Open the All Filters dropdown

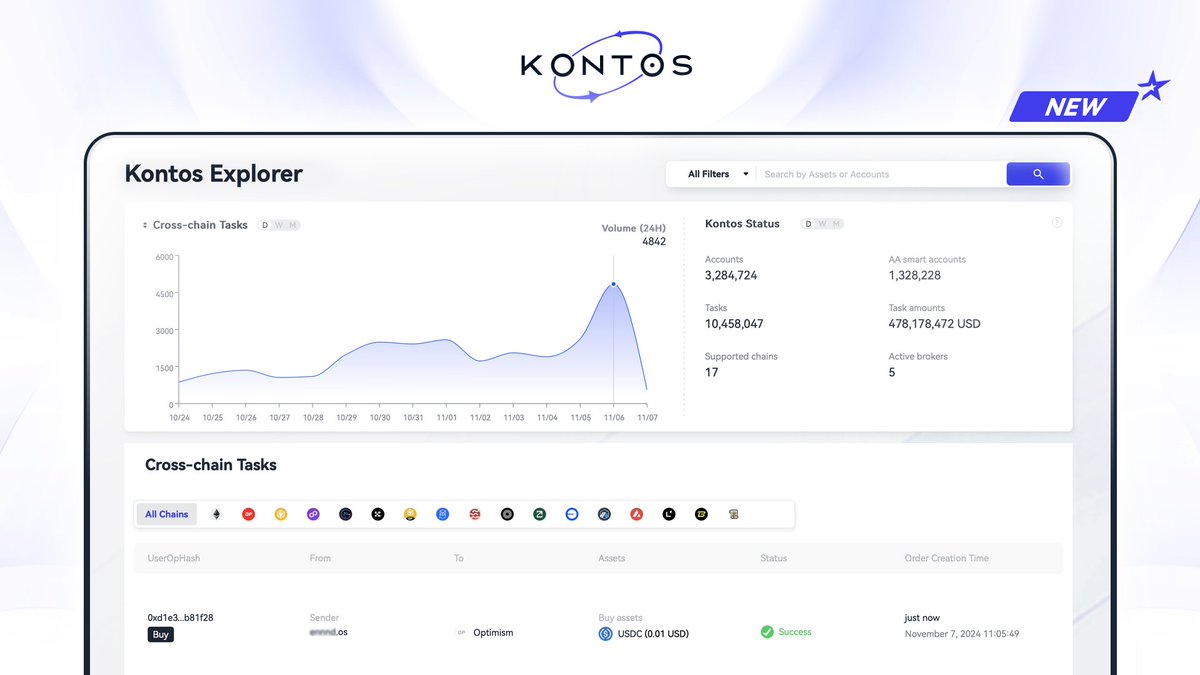tap(718, 174)
